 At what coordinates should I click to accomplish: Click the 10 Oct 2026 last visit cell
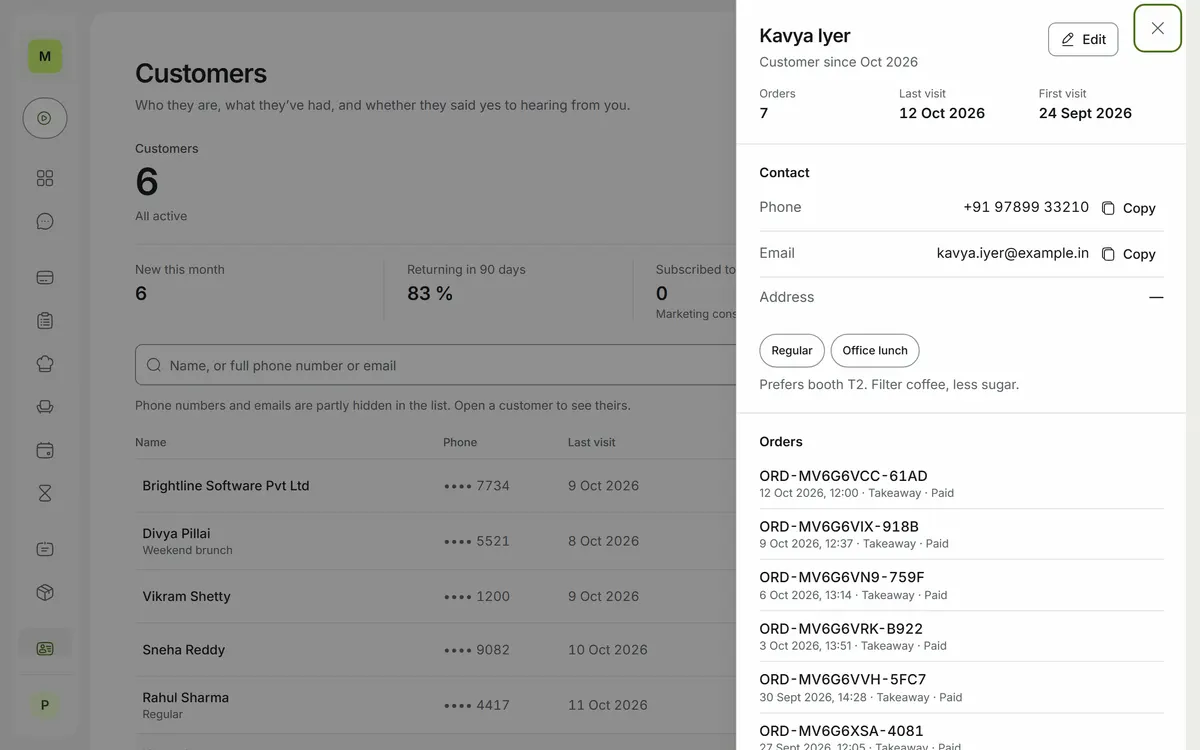coord(608,650)
